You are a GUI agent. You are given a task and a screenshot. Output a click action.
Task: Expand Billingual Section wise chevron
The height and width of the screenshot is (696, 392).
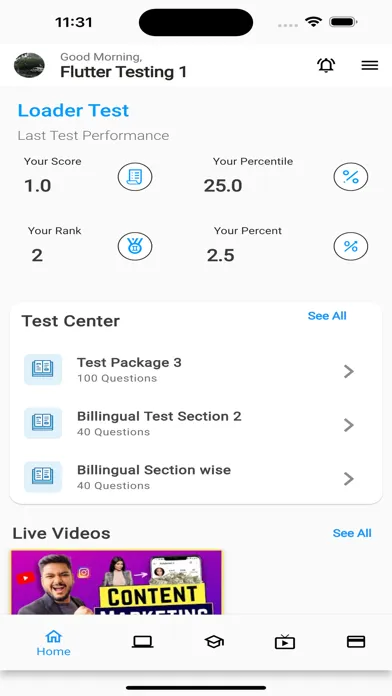pos(349,478)
